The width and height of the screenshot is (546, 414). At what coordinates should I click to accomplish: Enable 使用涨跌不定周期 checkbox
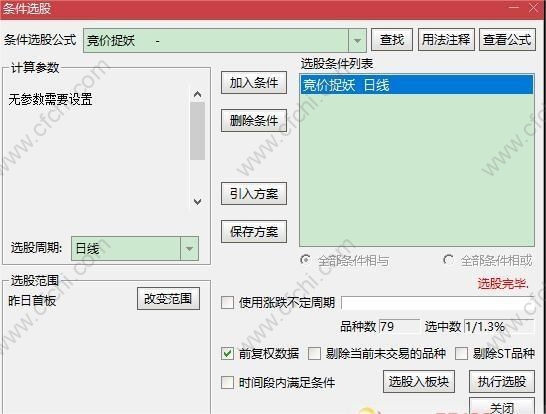[227, 302]
